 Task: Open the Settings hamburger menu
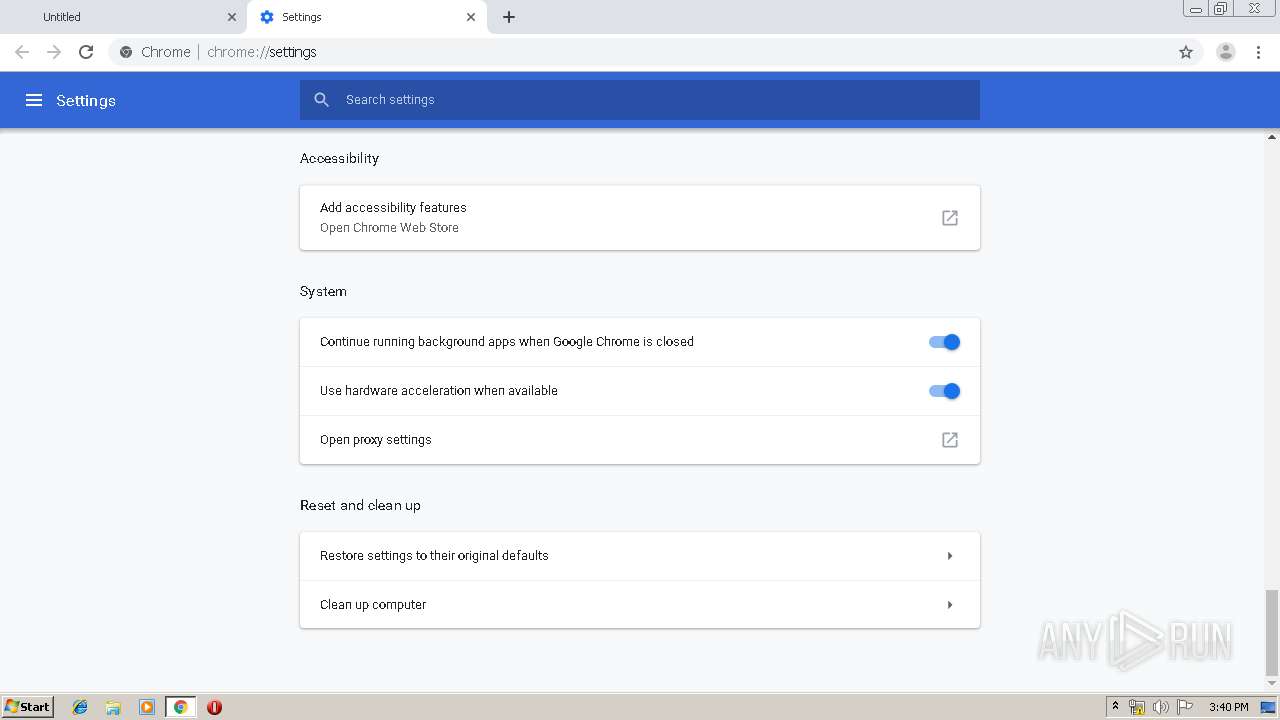[34, 100]
